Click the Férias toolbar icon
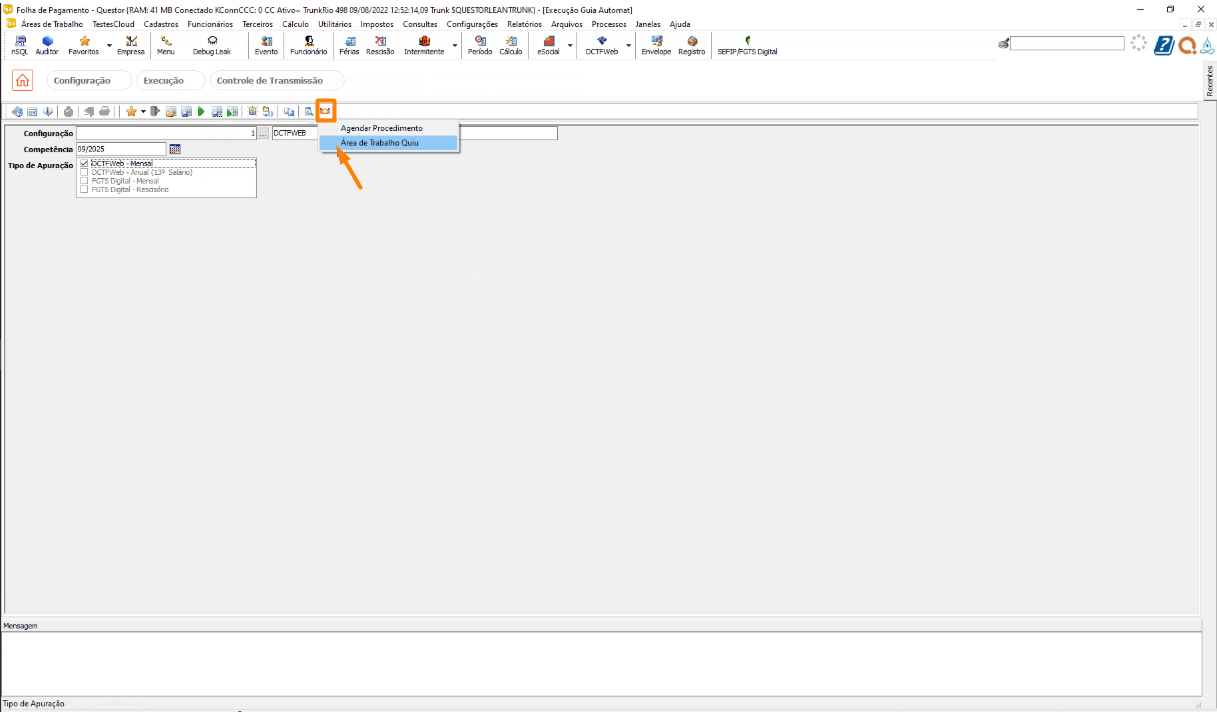This screenshot has width=1217, height=712. (349, 45)
